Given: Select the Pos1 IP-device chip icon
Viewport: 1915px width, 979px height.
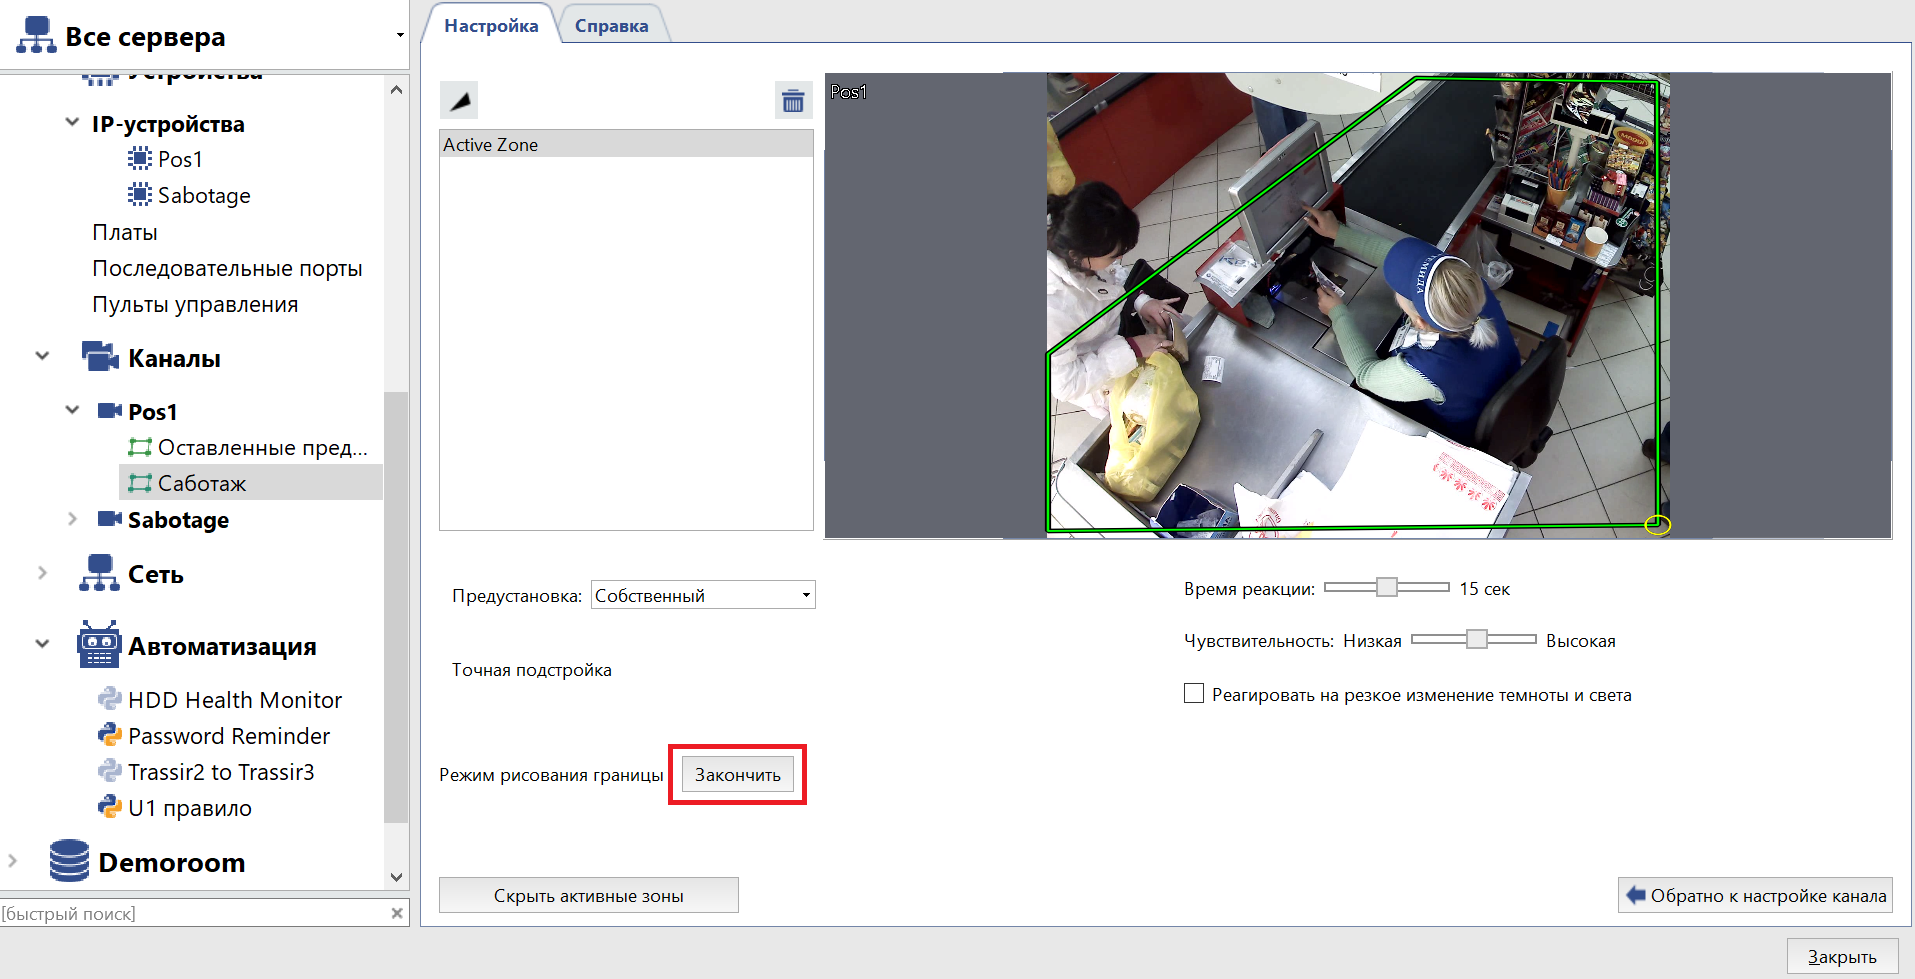Looking at the screenshot, I should point(139,159).
